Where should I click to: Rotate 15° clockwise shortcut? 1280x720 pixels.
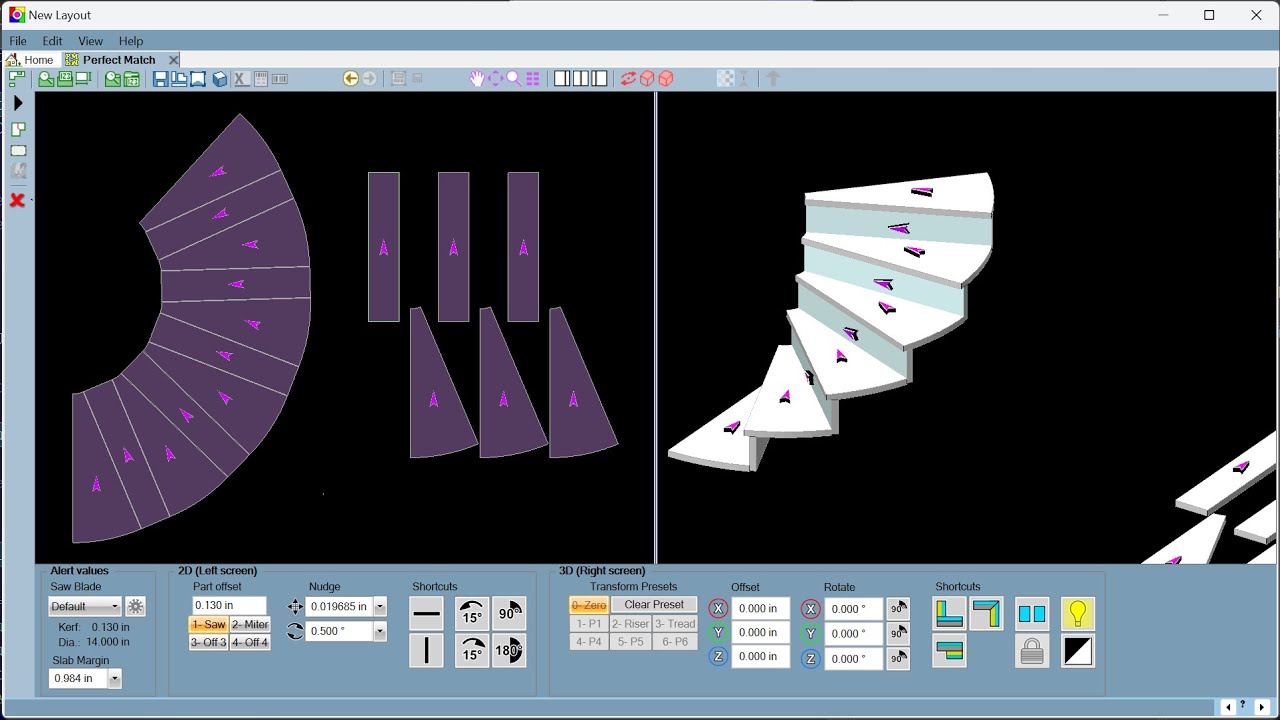point(472,651)
